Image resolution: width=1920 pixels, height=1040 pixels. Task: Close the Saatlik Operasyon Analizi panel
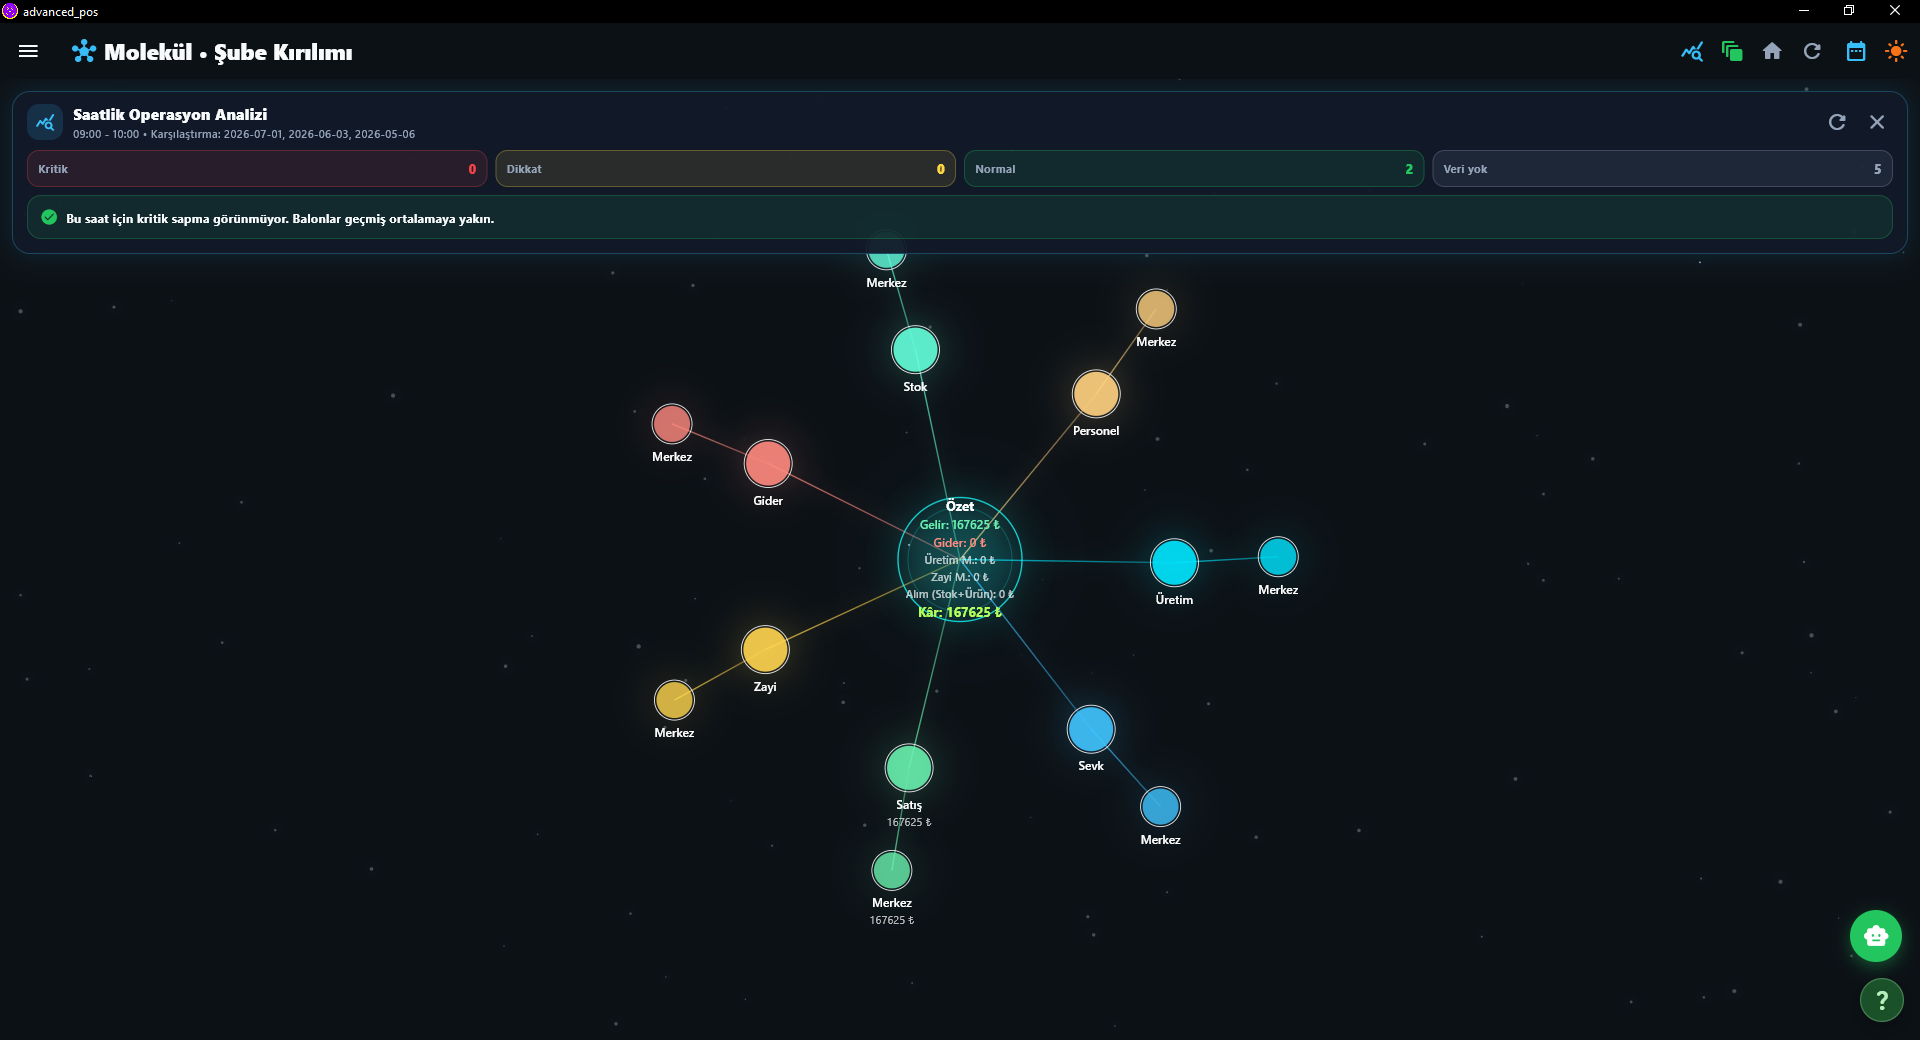(x=1877, y=122)
